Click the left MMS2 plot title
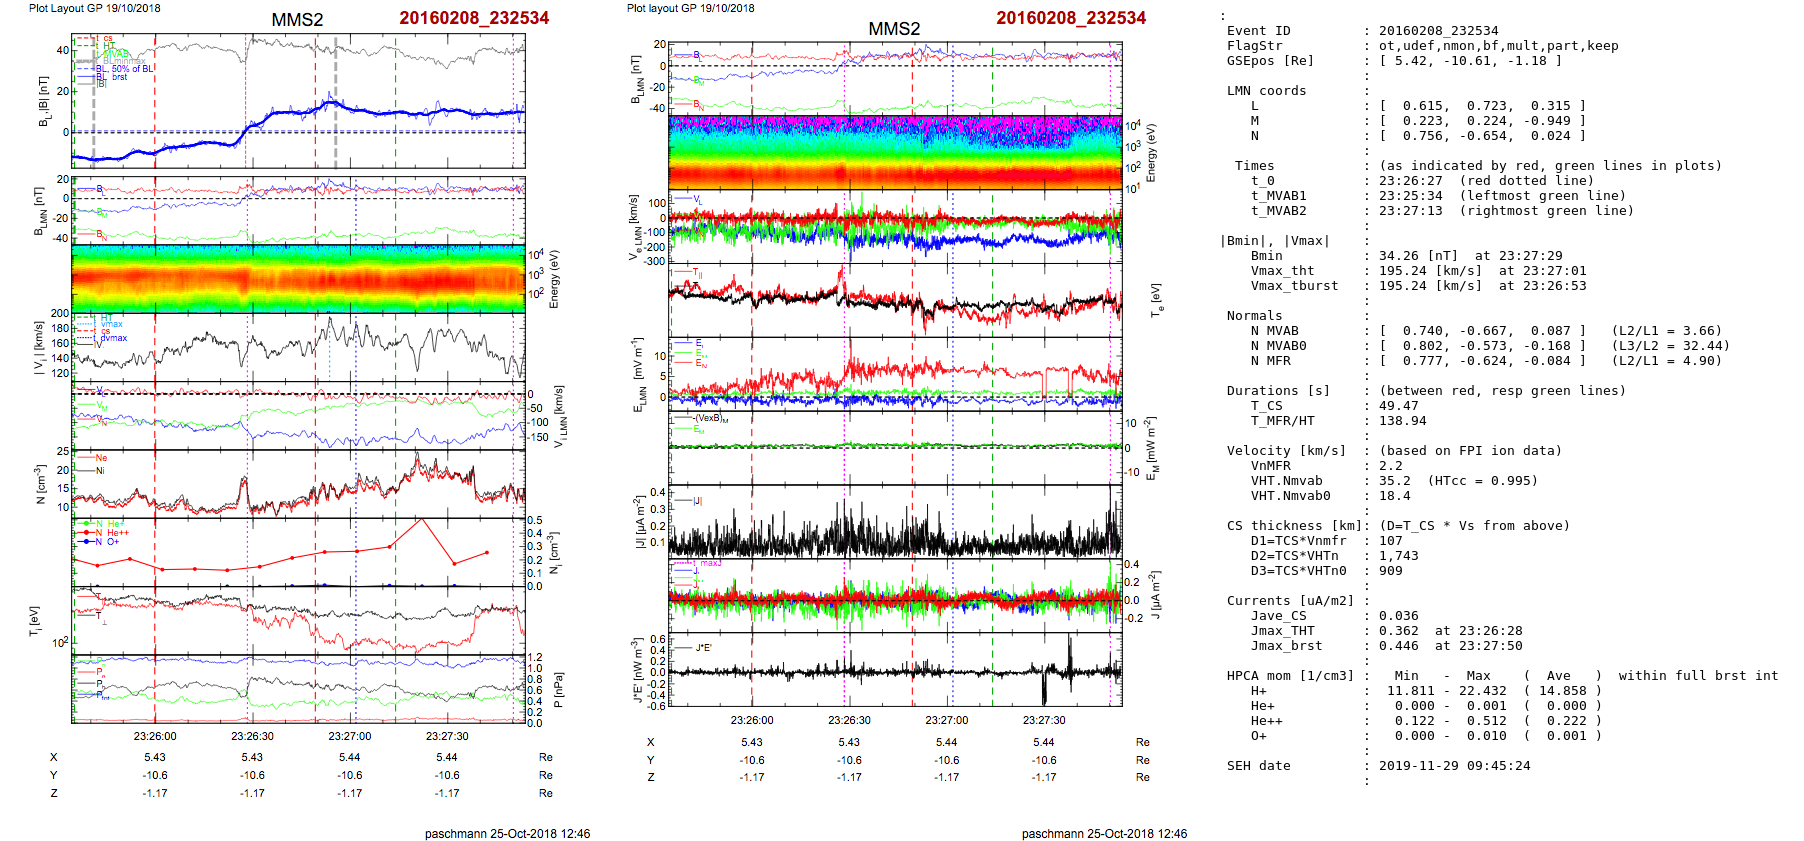Image resolution: width=1804 pixels, height=841 pixels. tap(297, 20)
